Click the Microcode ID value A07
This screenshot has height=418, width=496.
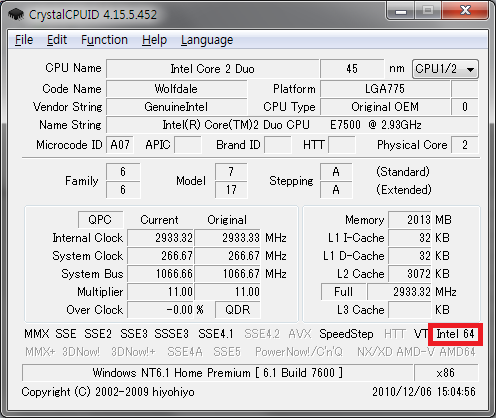120,145
